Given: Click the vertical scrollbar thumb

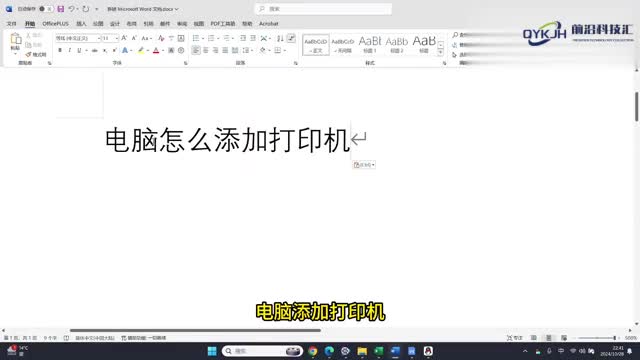Looking at the screenshot, I should tap(636, 107).
